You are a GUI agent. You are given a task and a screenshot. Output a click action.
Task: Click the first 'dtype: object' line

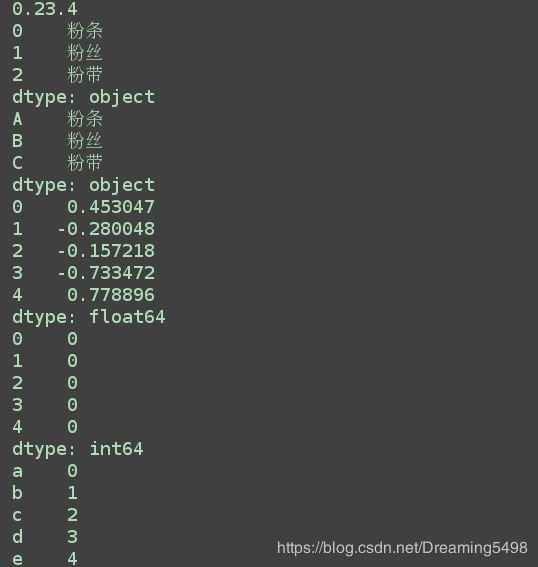(x=84, y=97)
